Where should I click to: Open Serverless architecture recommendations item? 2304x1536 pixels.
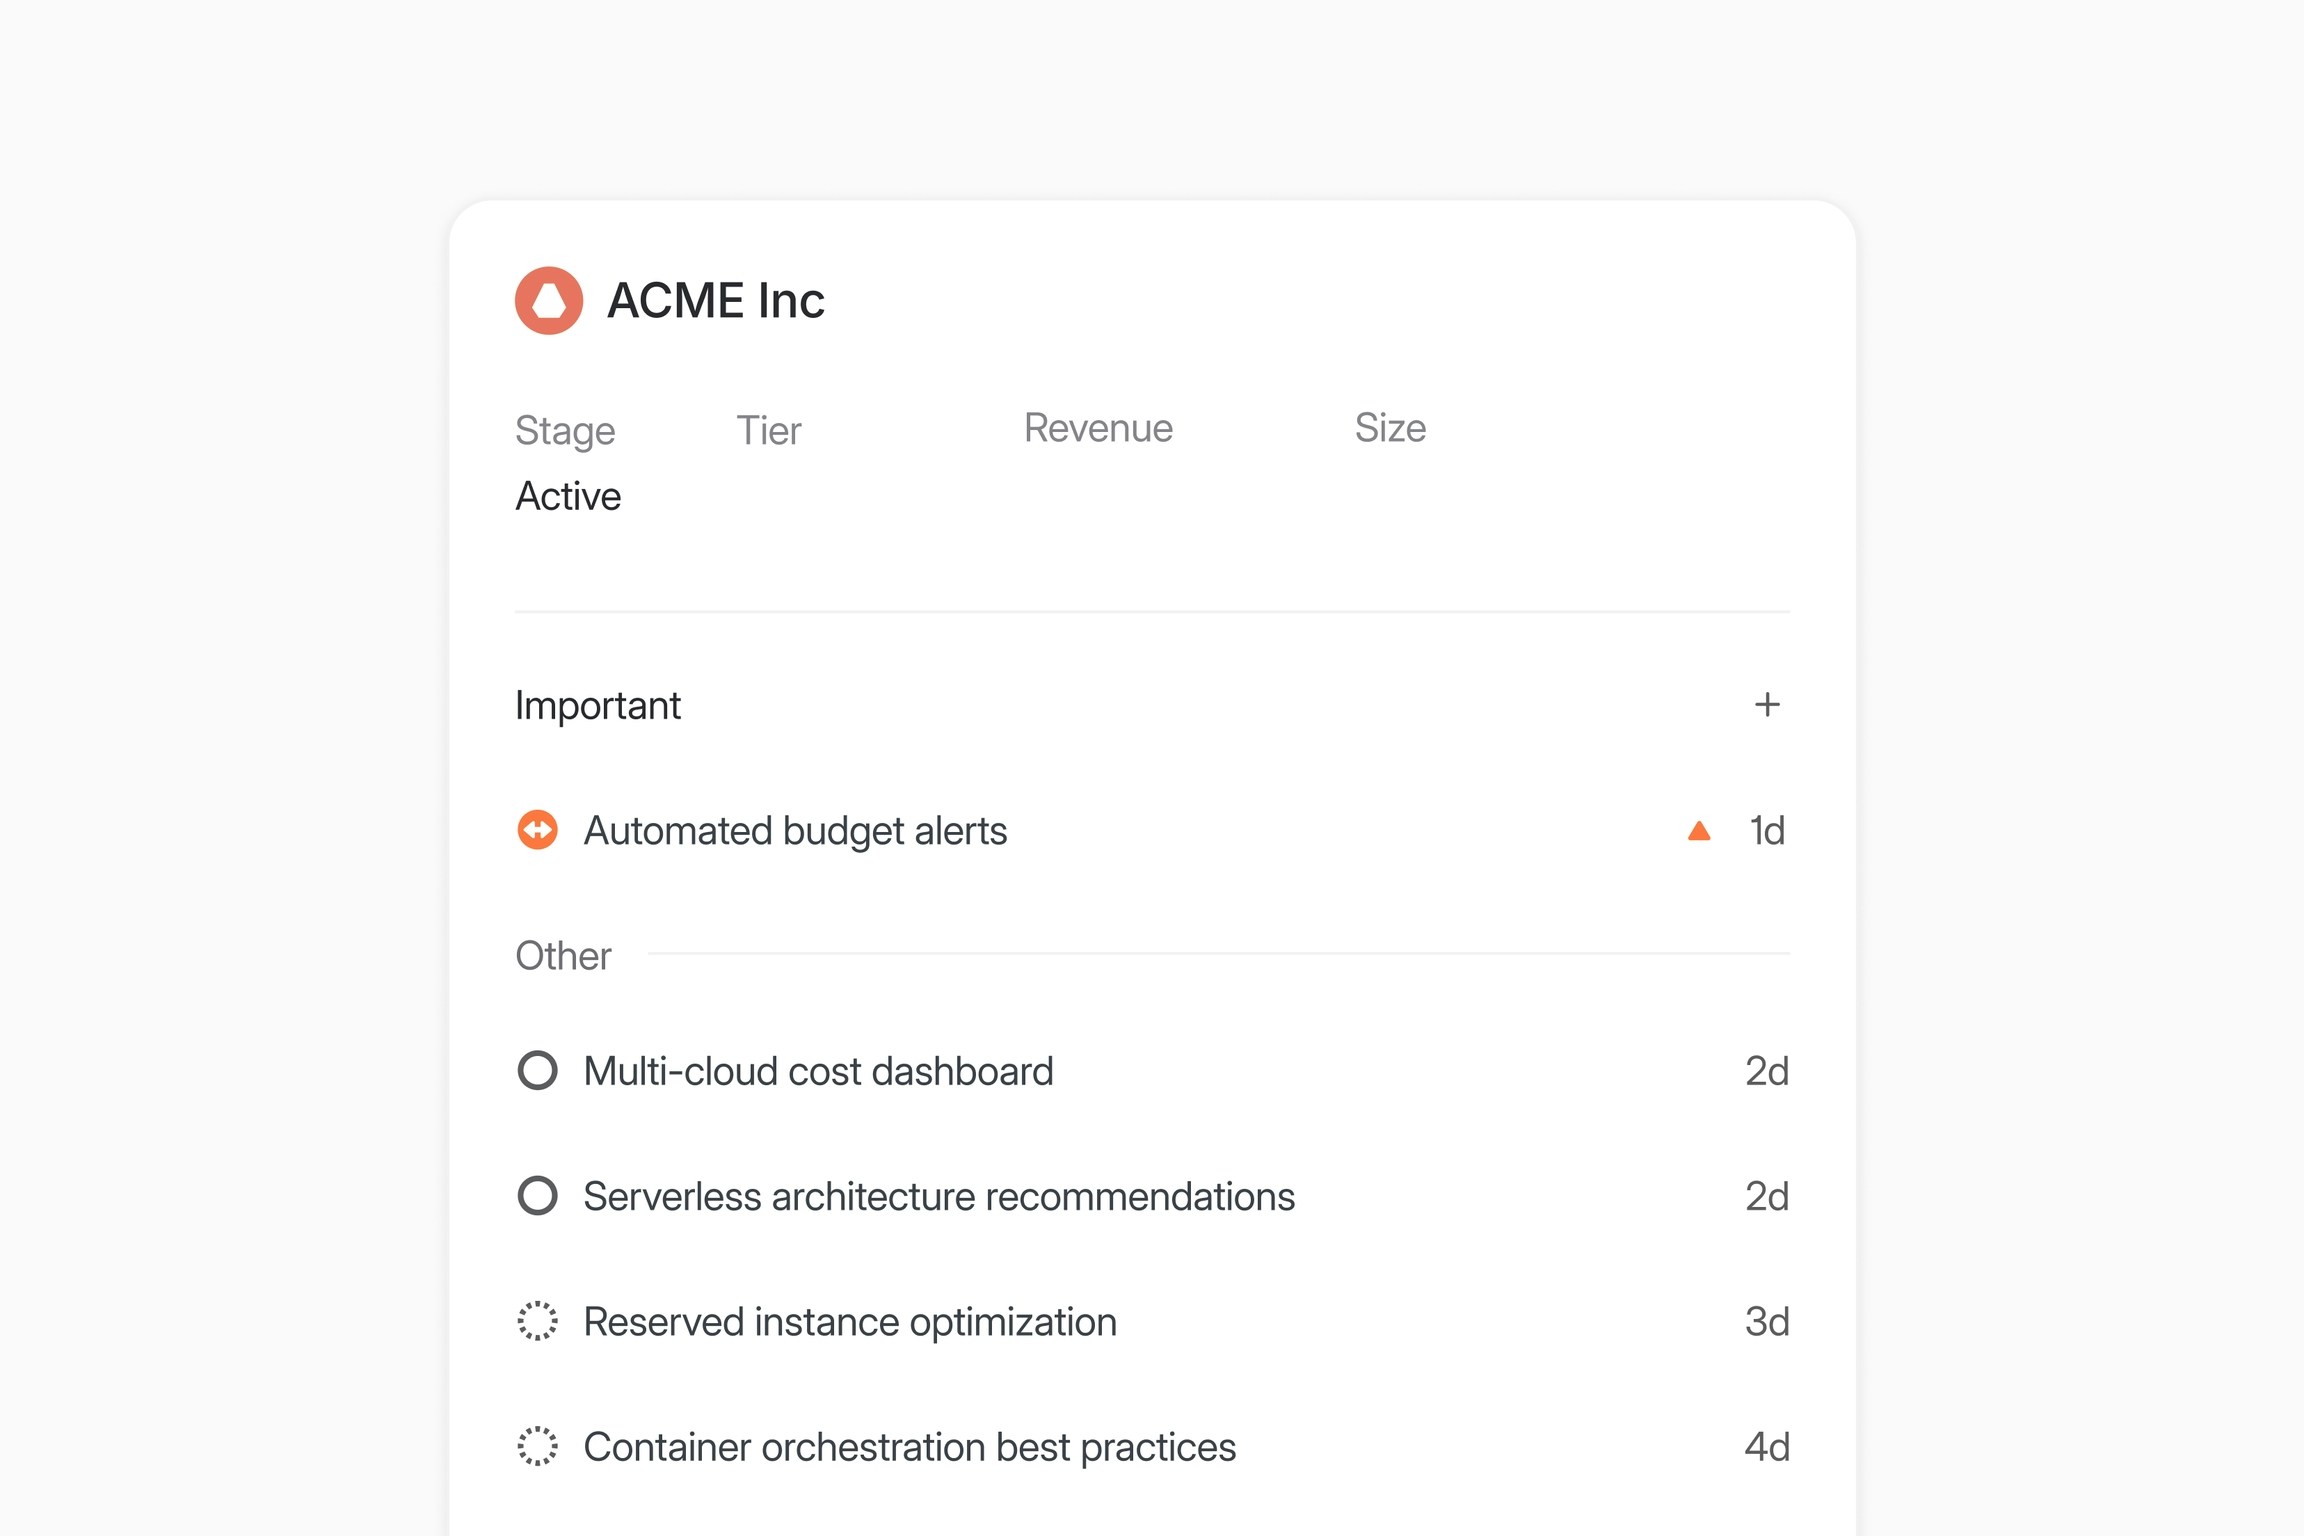click(x=938, y=1196)
